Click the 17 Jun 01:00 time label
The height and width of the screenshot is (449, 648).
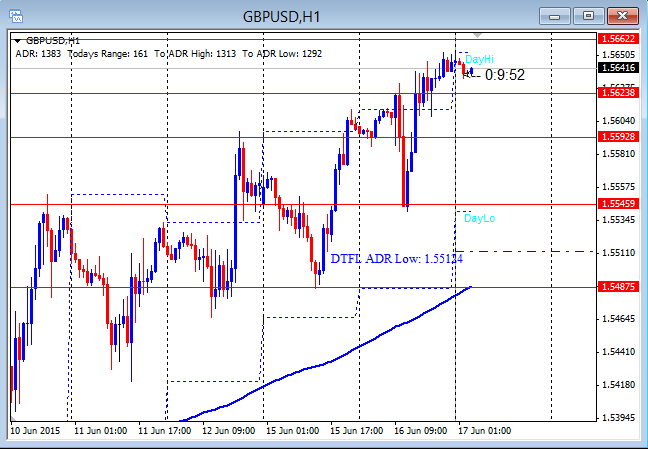point(485,431)
